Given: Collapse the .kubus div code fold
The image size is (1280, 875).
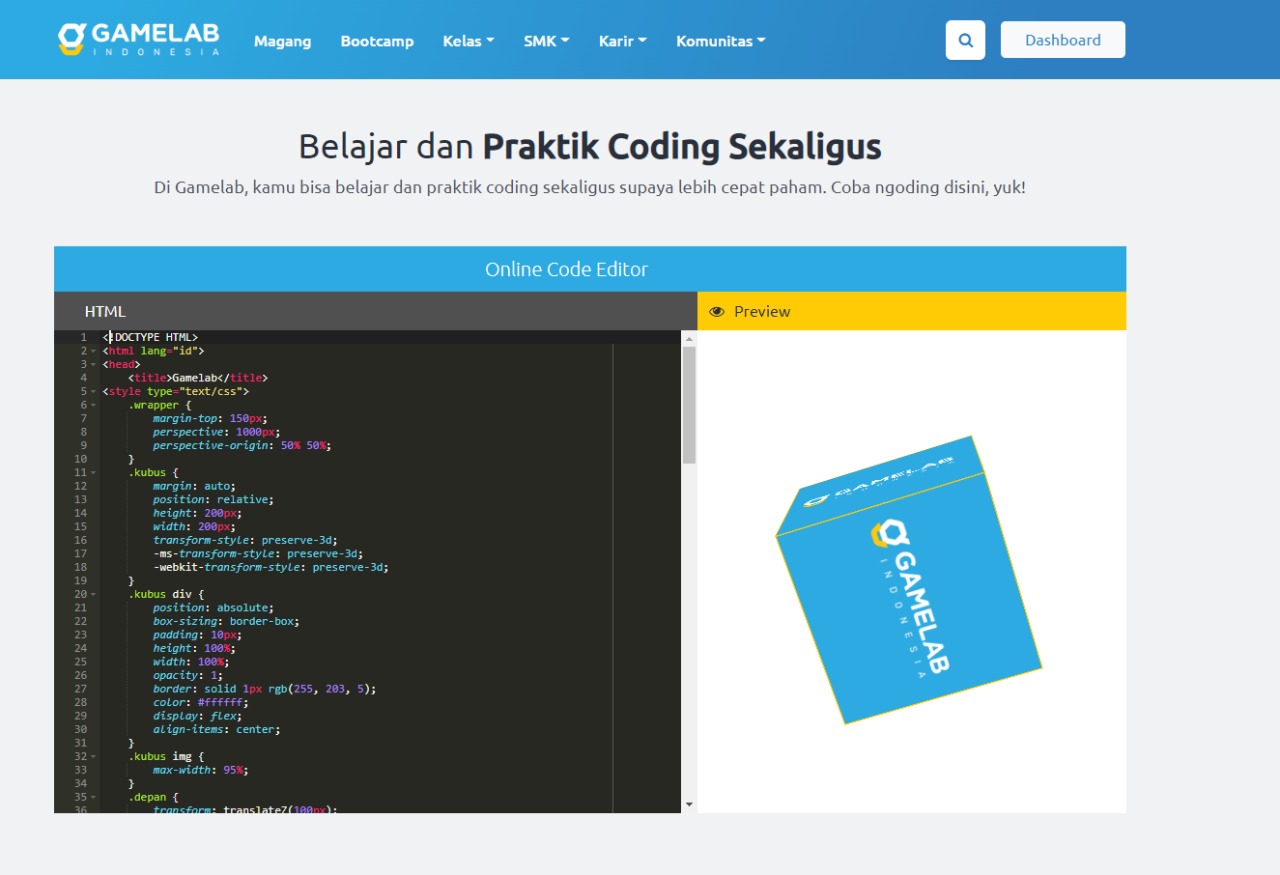Looking at the screenshot, I should 91,593.
